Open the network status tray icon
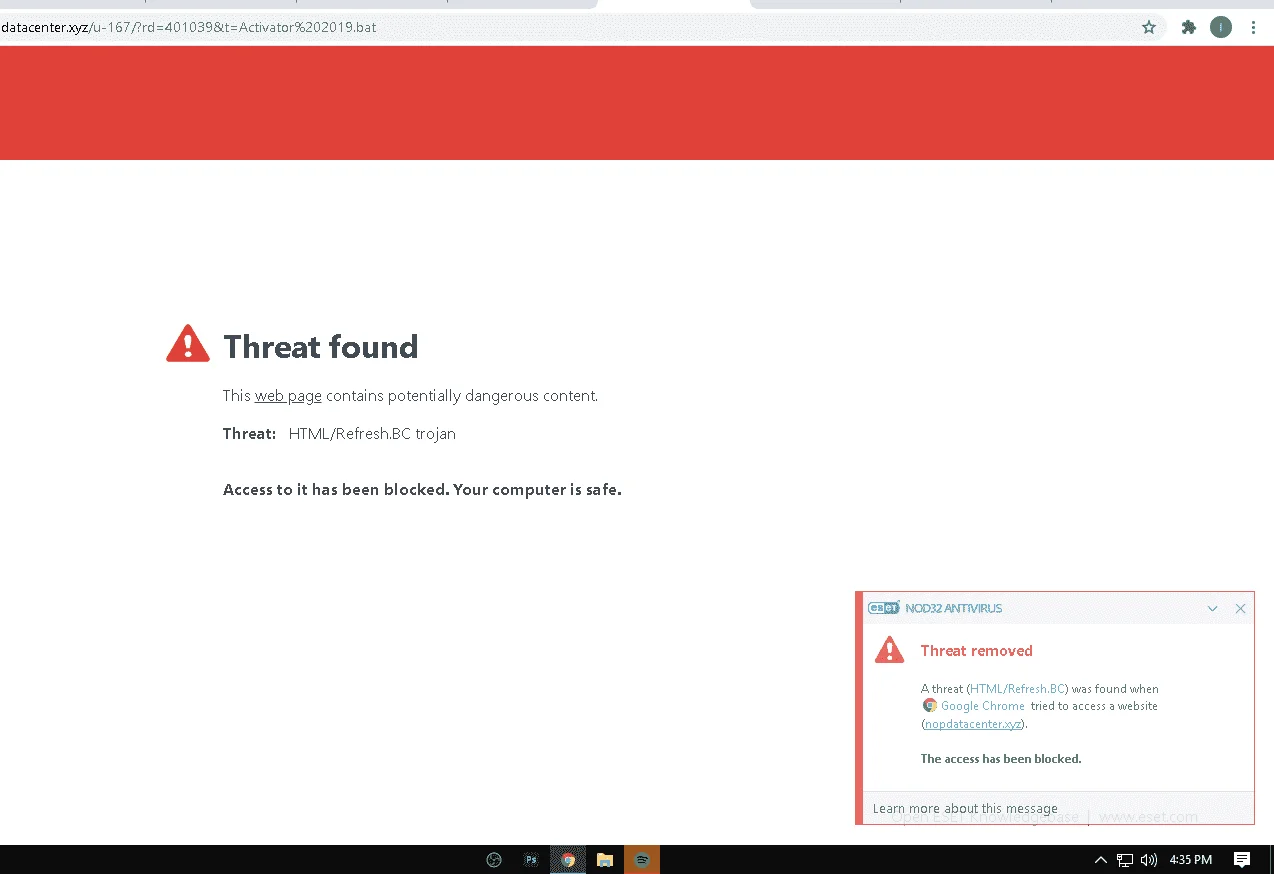Image resolution: width=1274 pixels, height=874 pixels. pos(1125,860)
